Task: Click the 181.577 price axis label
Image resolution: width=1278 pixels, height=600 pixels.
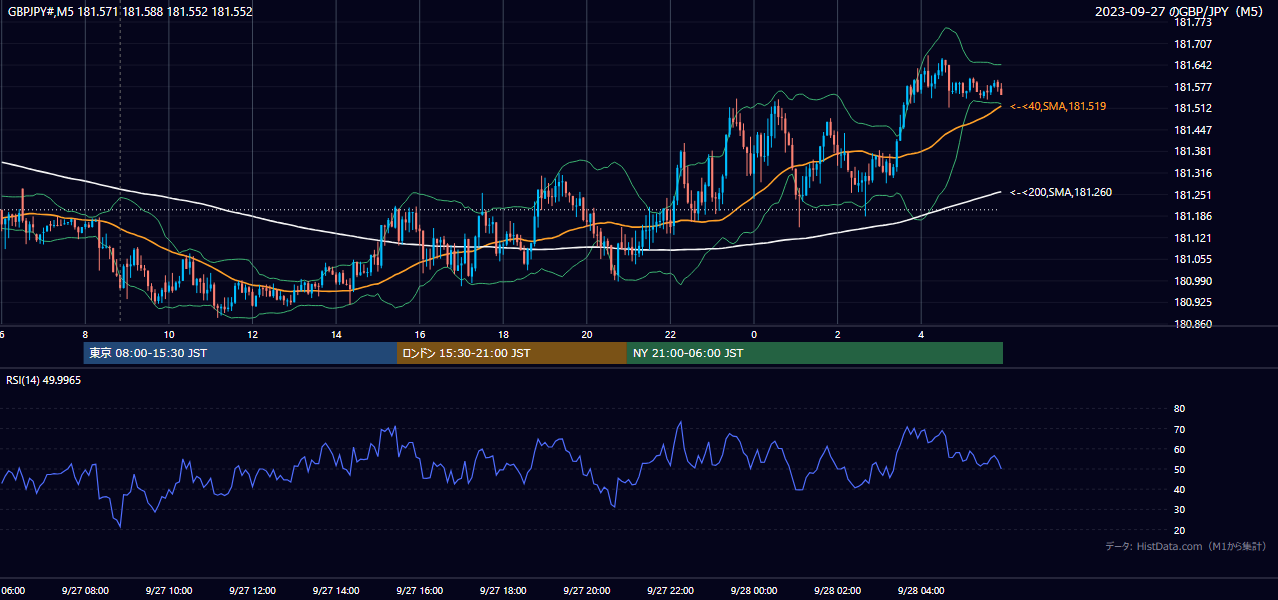Action: (x=1193, y=87)
